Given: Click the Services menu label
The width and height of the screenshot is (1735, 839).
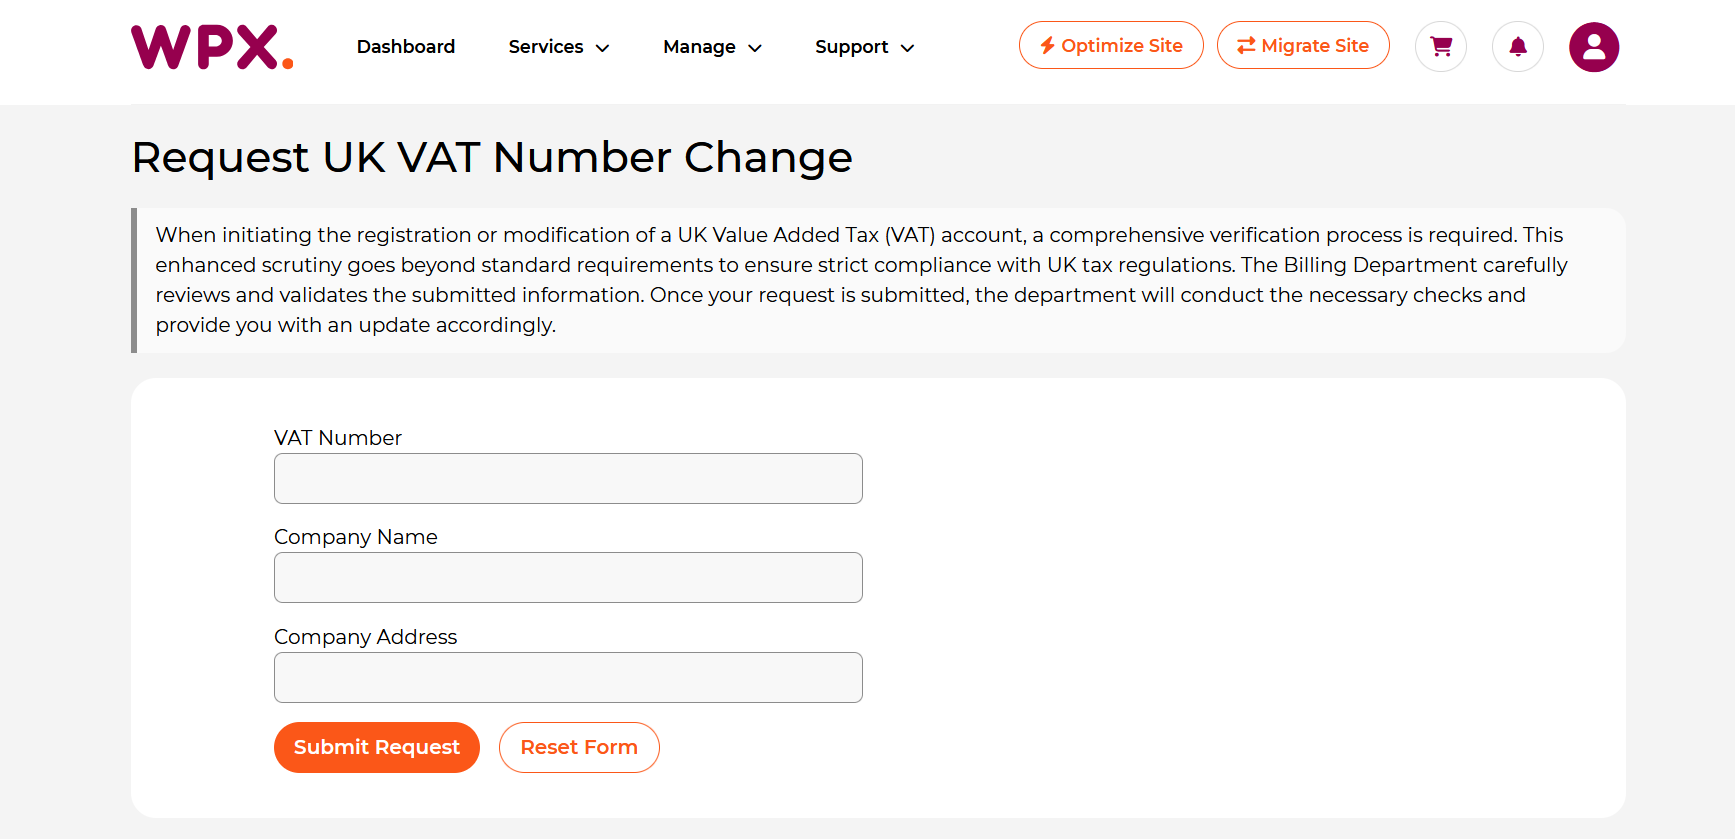Looking at the screenshot, I should point(545,47).
